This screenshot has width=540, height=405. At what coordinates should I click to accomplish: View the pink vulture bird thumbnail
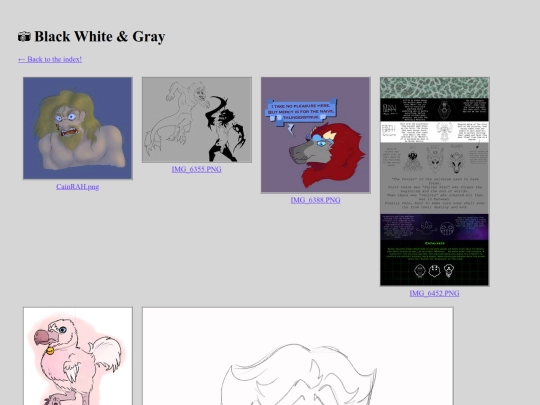point(77,356)
